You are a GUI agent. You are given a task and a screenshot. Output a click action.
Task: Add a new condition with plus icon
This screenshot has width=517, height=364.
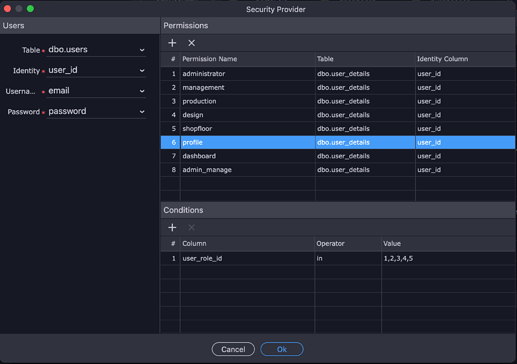(172, 228)
